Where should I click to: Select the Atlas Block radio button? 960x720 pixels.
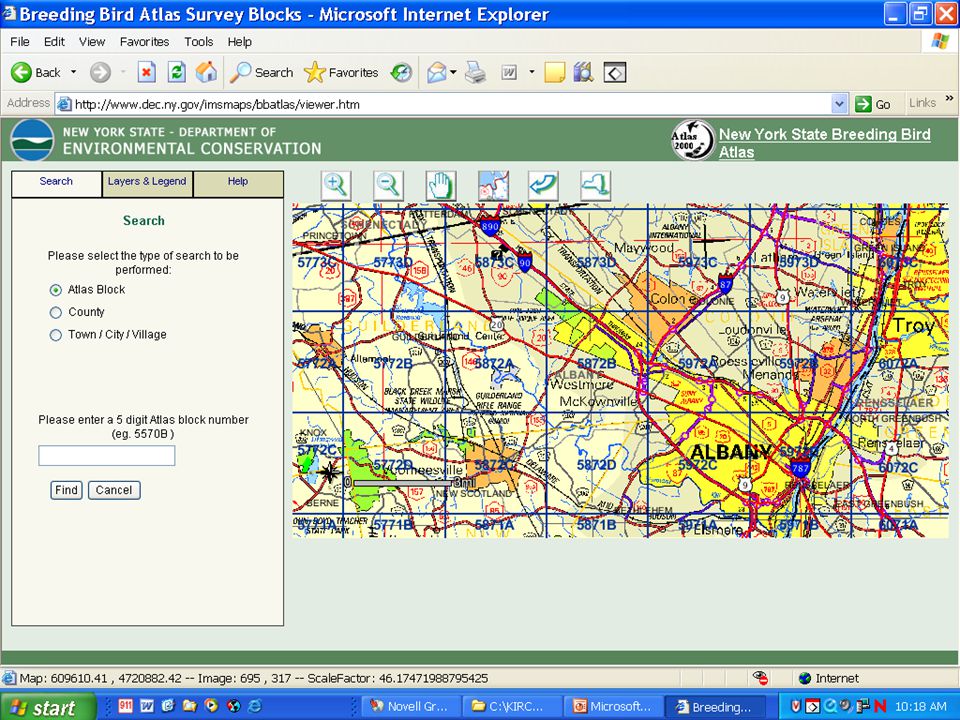point(56,290)
